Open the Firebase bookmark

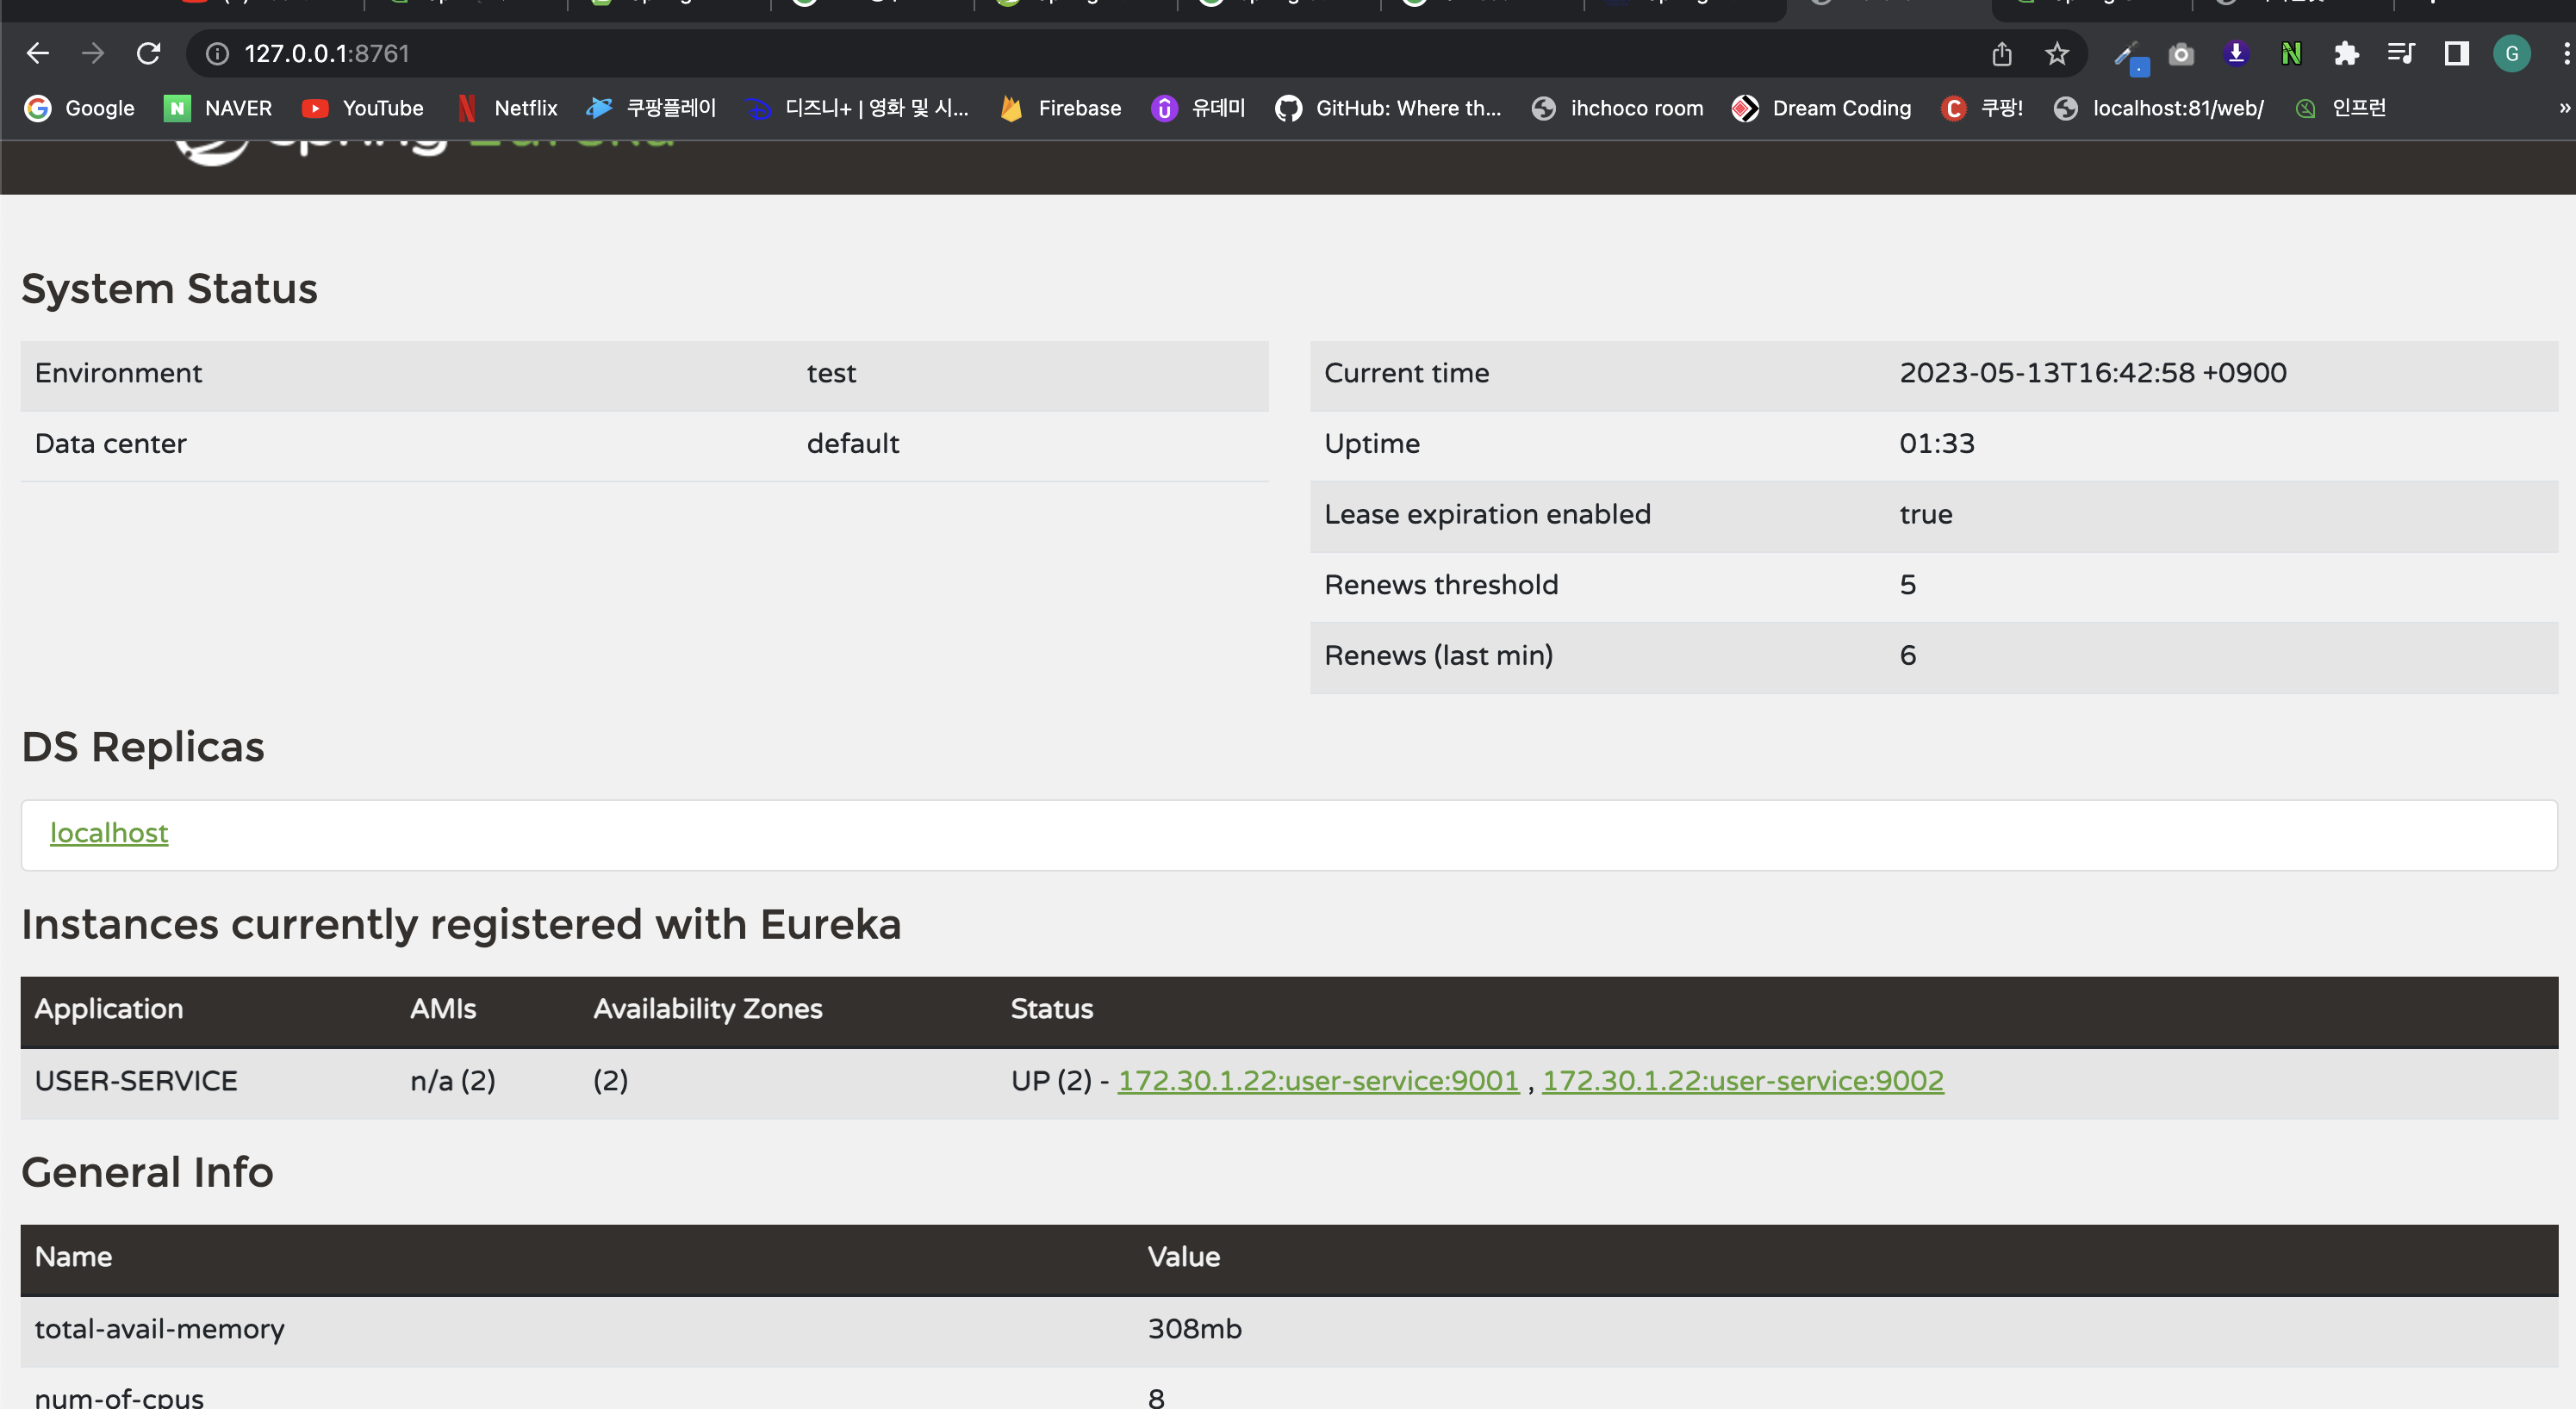tap(1061, 108)
